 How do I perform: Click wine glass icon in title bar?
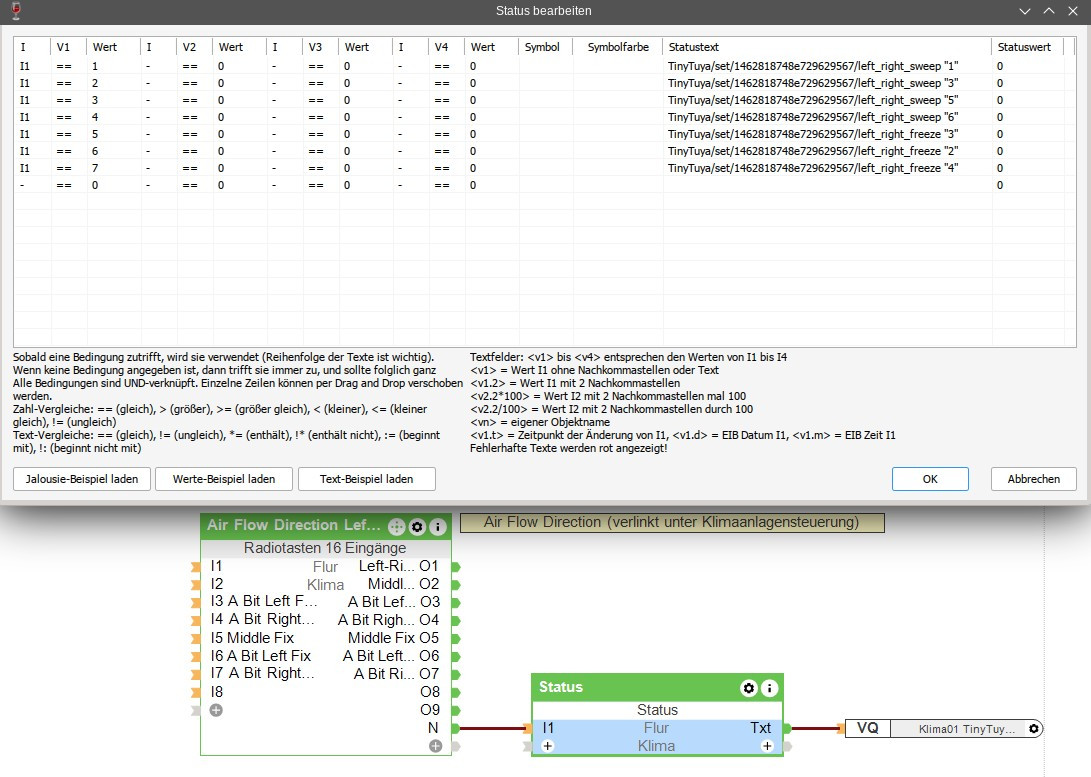pyautogui.click(x=13, y=11)
